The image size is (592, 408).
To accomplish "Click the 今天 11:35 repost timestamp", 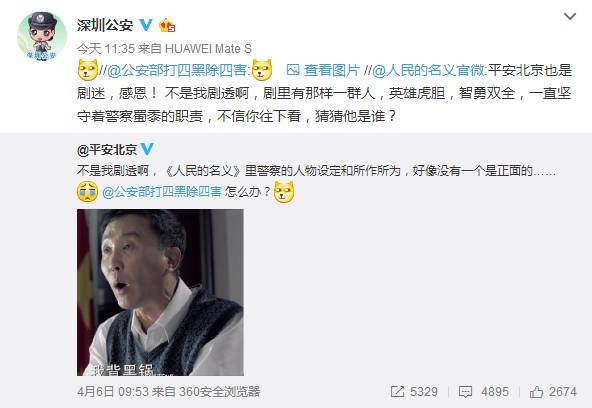I will [106, 48].
